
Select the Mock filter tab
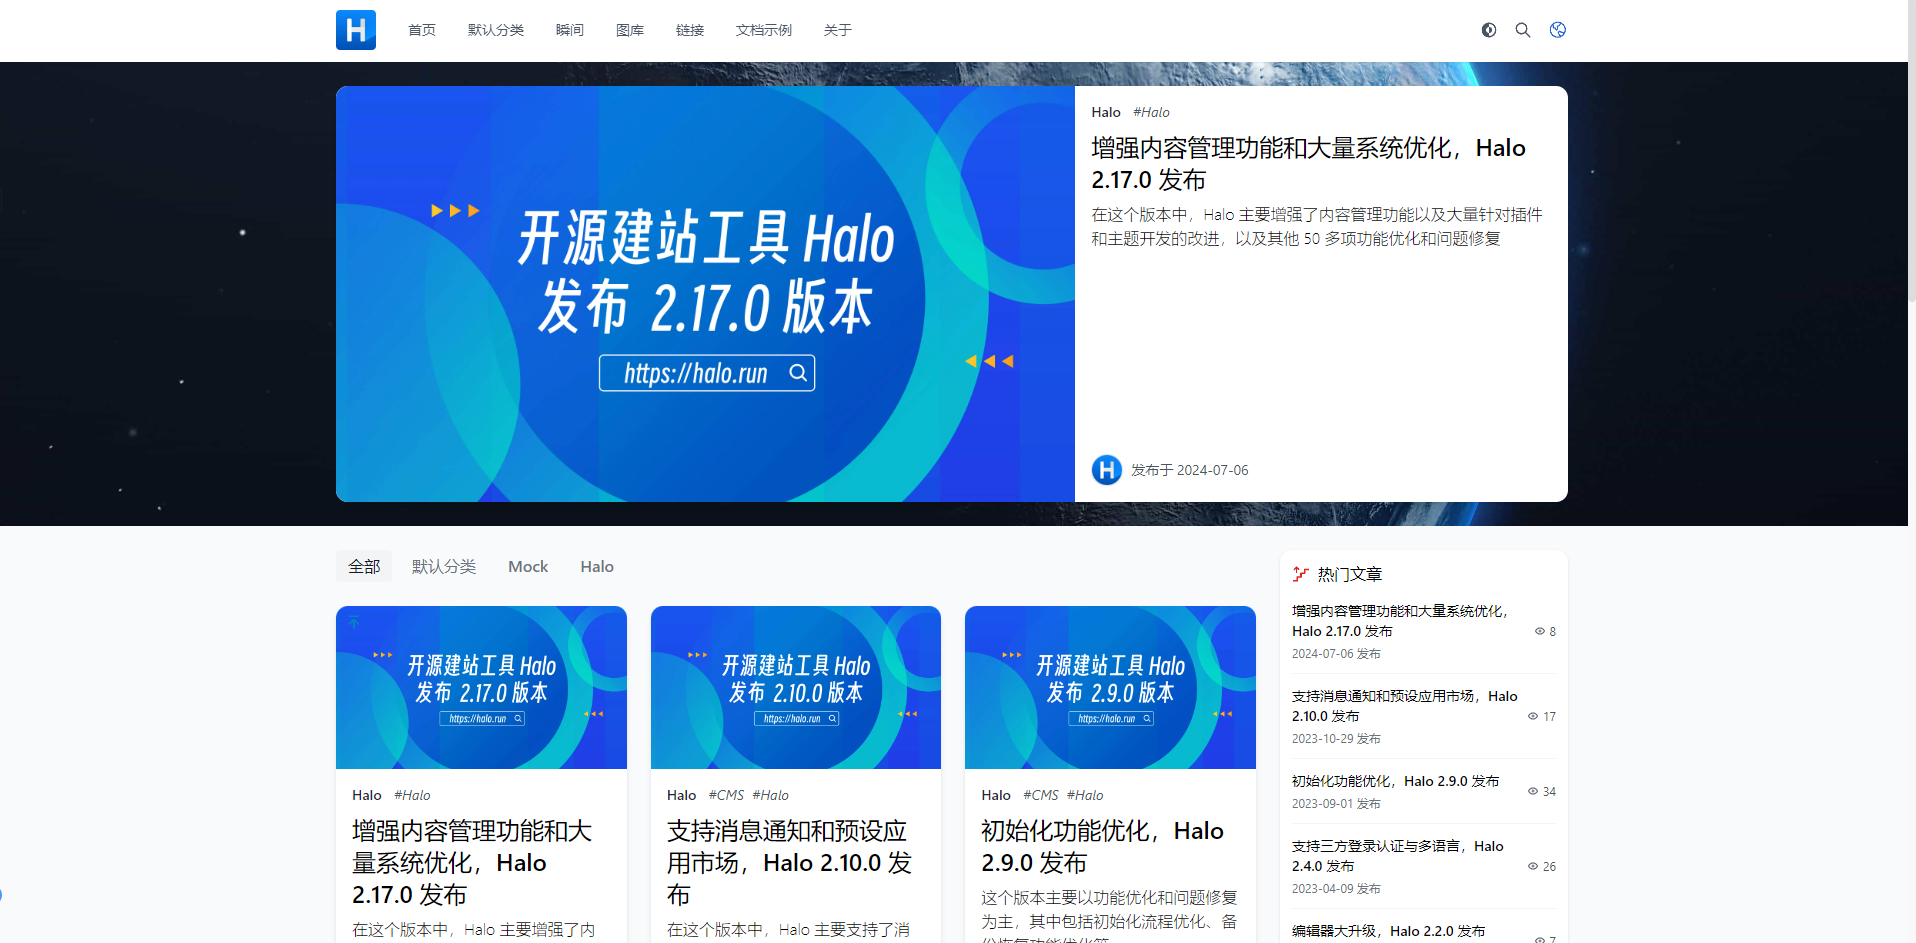click(x=528, y=566)
